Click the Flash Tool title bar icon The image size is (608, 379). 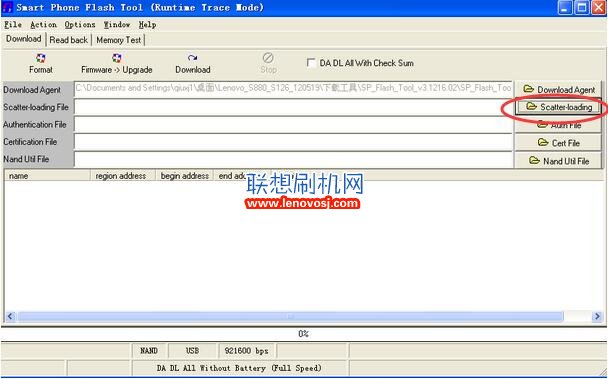tap(7, 8)
